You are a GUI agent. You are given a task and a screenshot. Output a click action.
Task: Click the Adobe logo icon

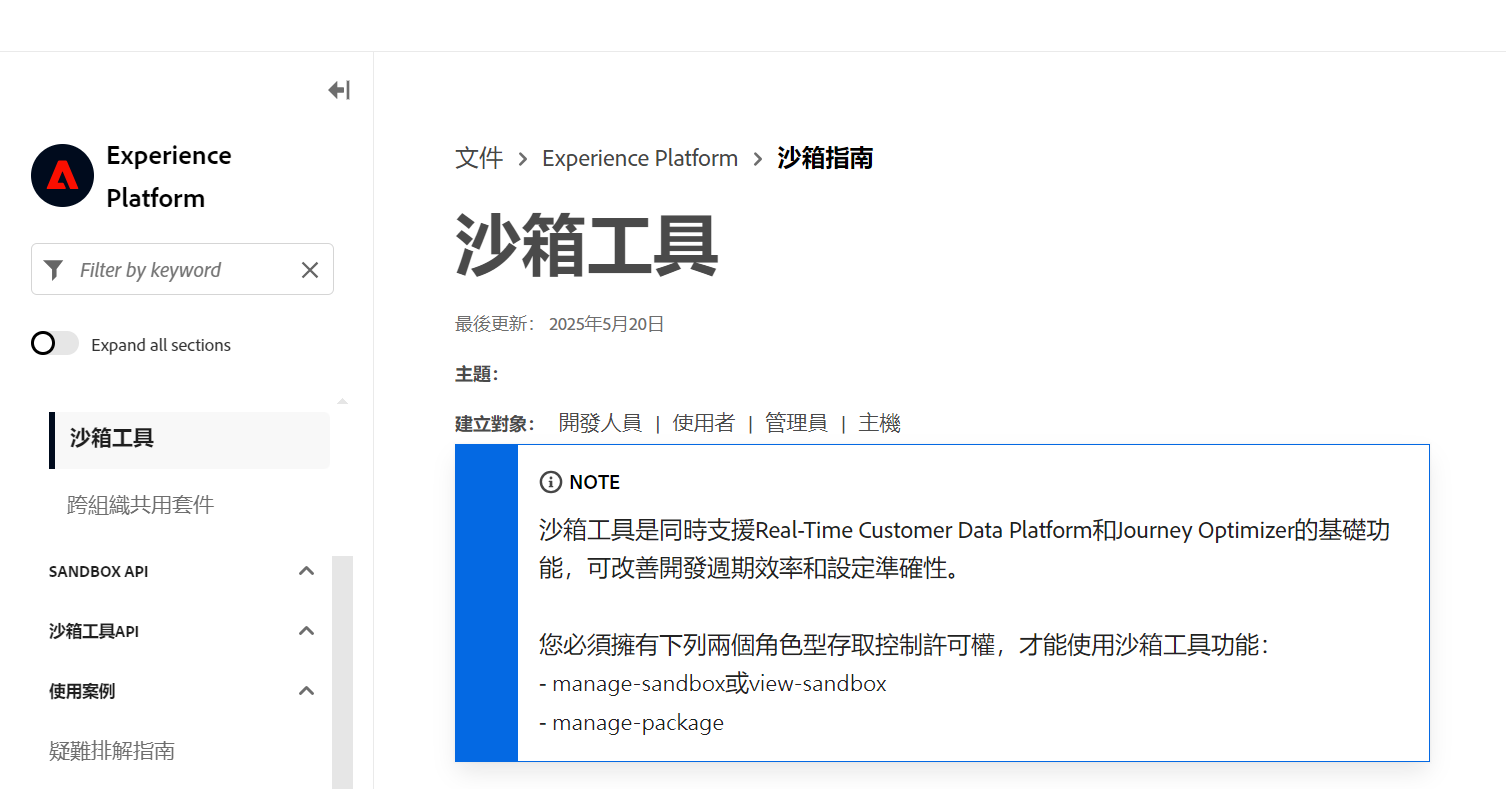click(x=63, y=176)
